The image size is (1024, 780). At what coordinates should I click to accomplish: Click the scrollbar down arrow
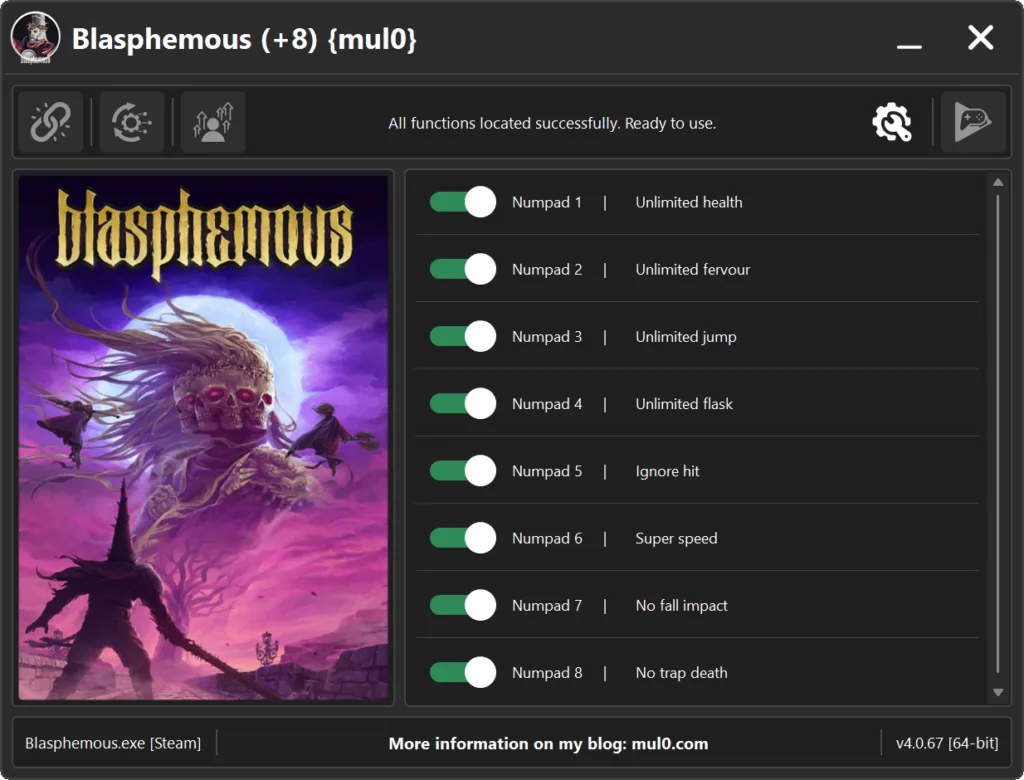[x=998, y=692]
